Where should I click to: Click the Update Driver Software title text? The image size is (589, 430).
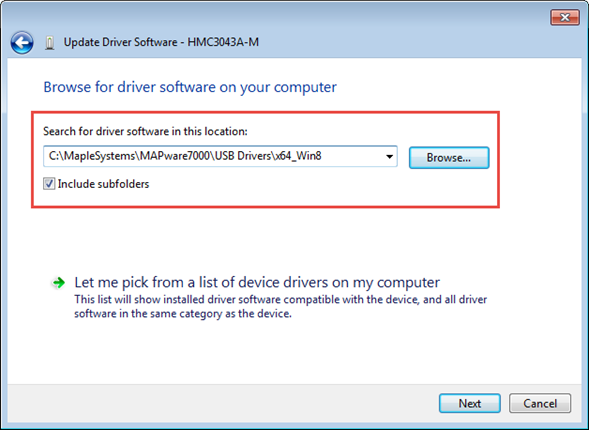pyautogui.click(x=120, y=42)
